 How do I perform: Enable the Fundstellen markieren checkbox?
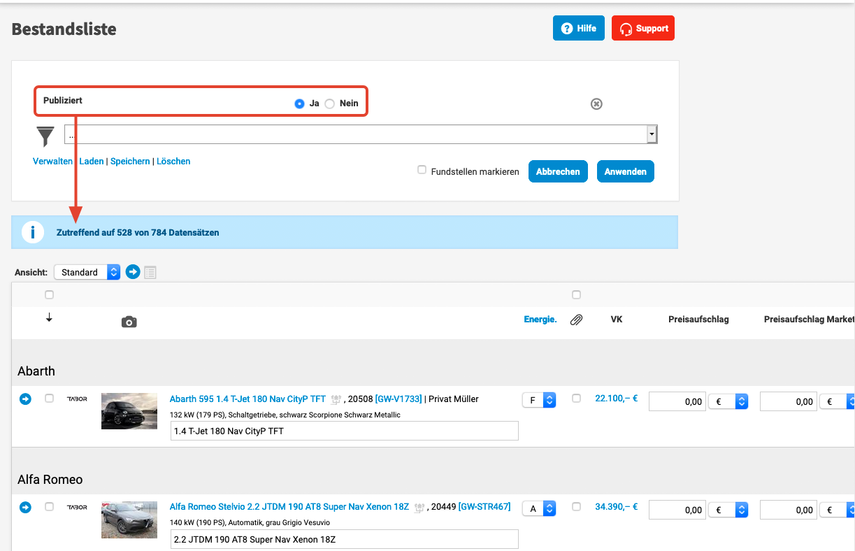coord(422,170)
